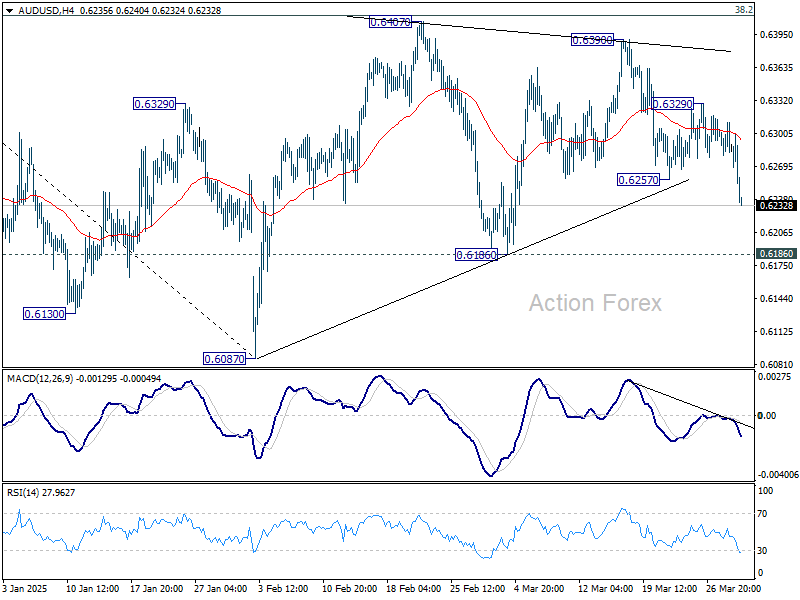Select the 0.63900 price label

[592, 40]
